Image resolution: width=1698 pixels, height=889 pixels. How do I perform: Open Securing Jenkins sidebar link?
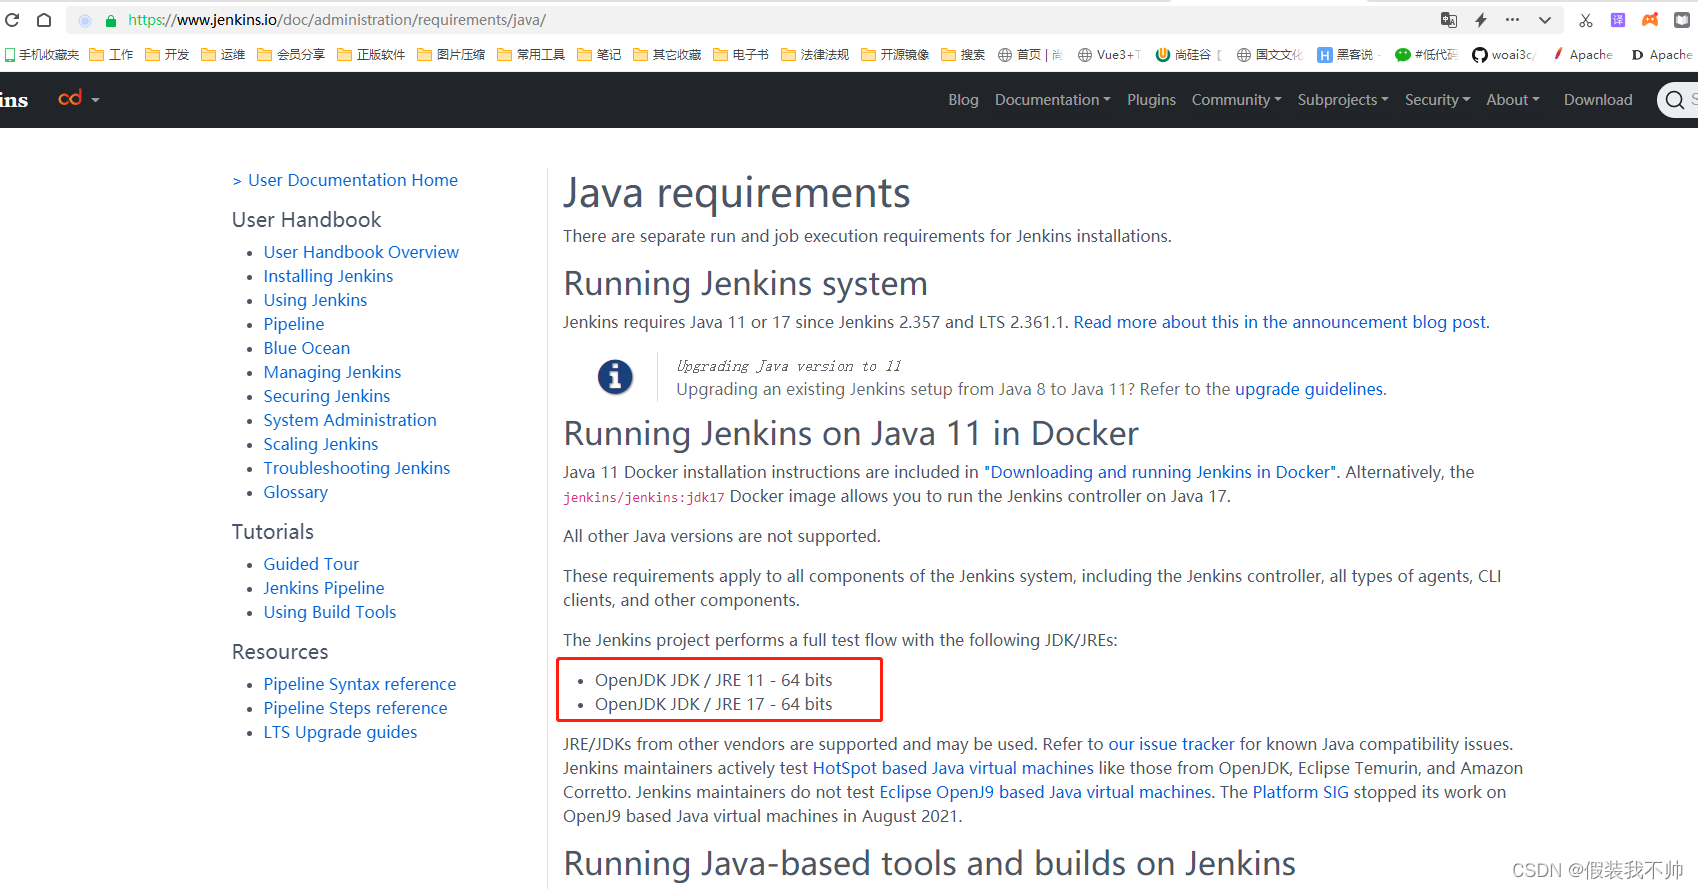click(x=327, y=396)
